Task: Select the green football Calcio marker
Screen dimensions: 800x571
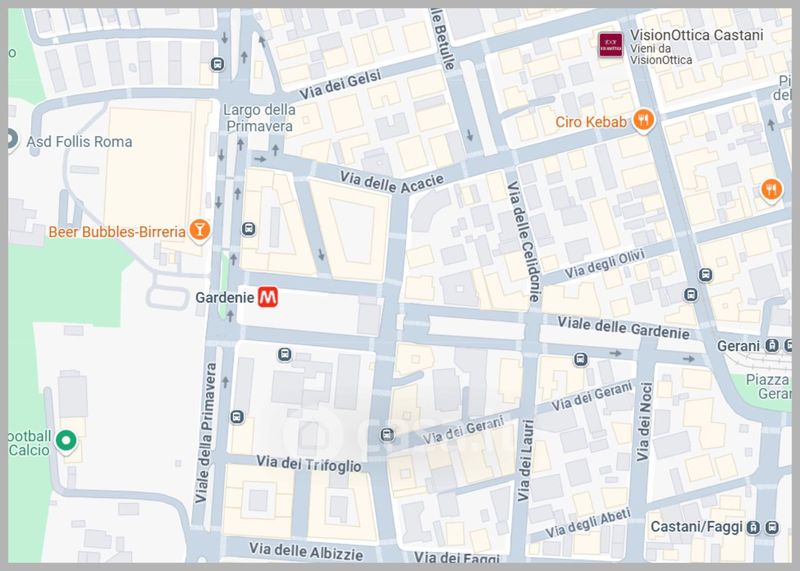Action: tap(66, 440)
